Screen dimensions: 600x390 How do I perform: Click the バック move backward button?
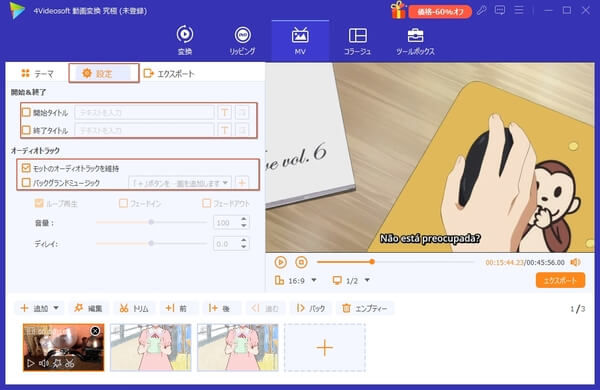[x=311, y=308]
